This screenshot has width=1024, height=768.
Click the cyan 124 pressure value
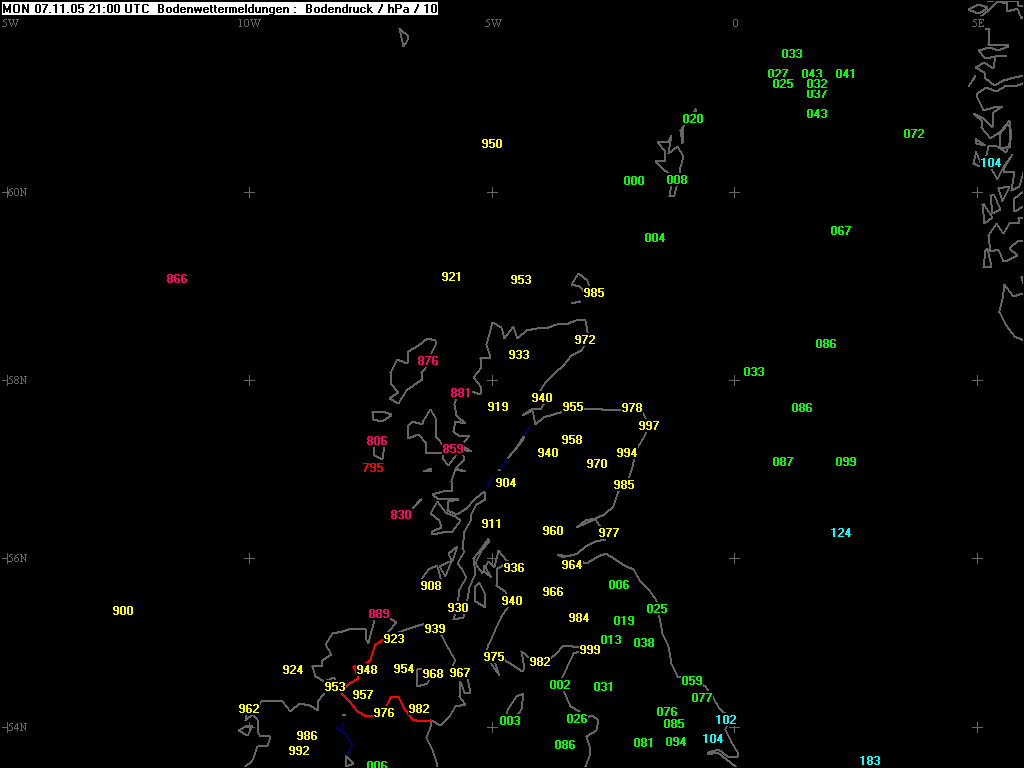tap(841, 533)
